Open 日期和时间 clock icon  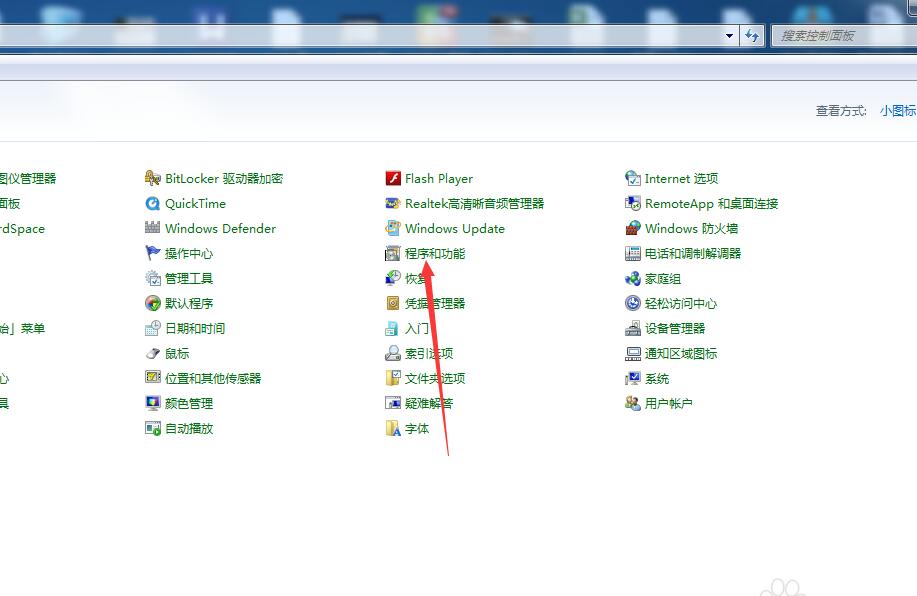pyautogui.click(x=153, y=328)
